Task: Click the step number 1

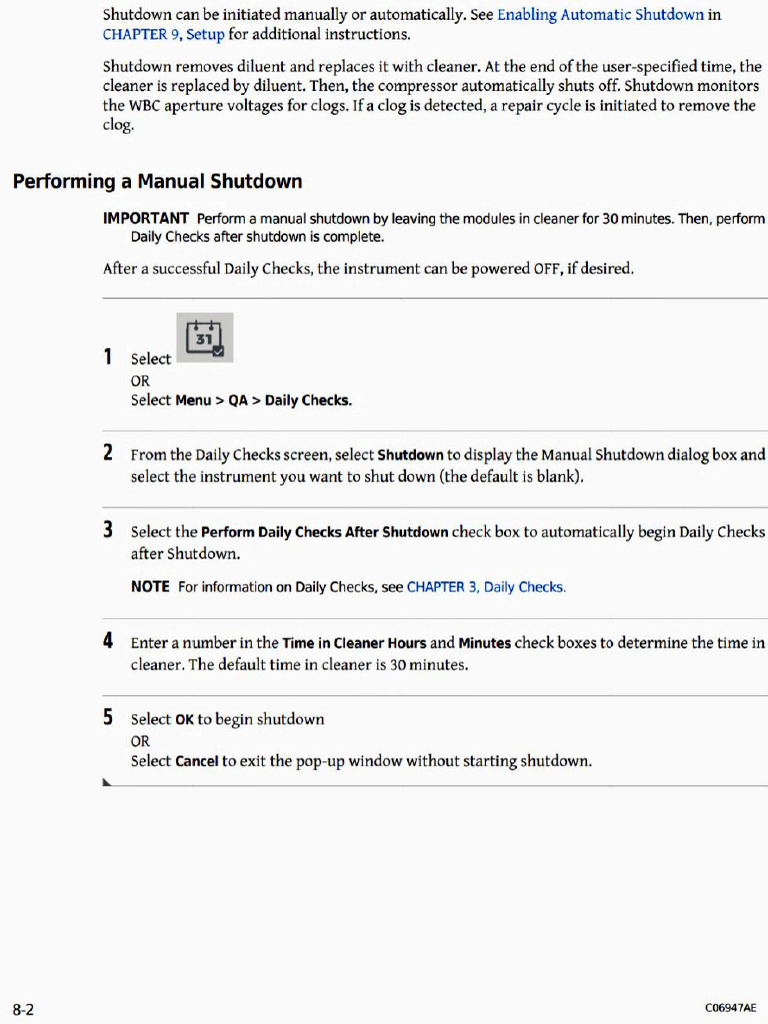Action: pyautogui.click(x=108, y=357)
